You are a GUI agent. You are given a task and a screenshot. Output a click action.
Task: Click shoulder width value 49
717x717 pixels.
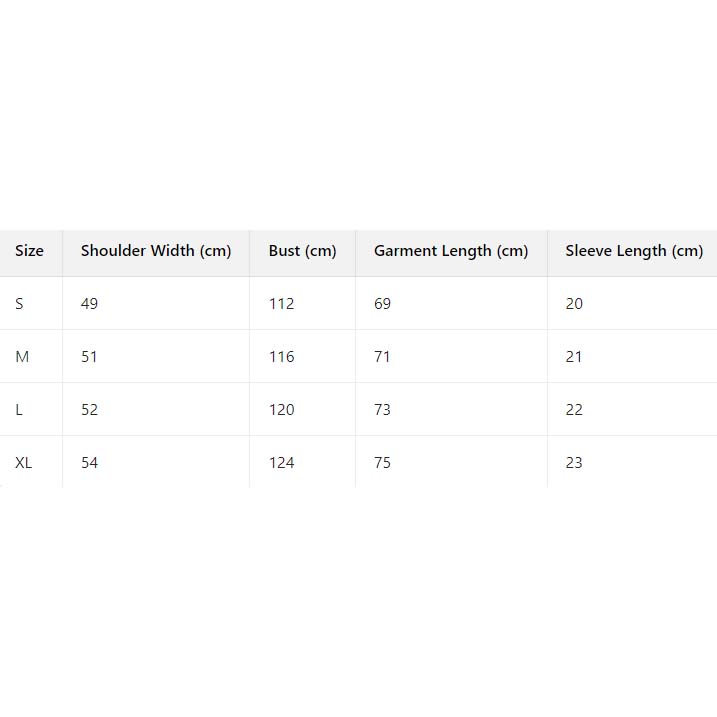point(90,304)
